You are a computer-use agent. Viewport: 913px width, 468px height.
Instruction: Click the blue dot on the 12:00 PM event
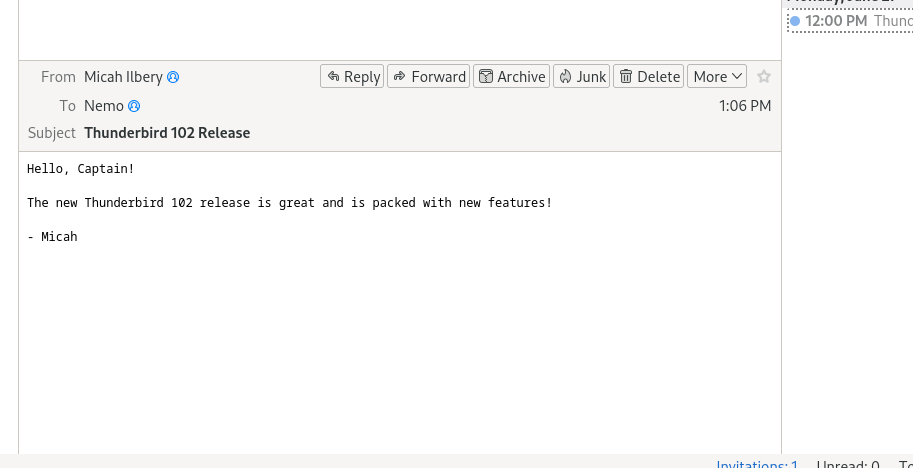795,20
